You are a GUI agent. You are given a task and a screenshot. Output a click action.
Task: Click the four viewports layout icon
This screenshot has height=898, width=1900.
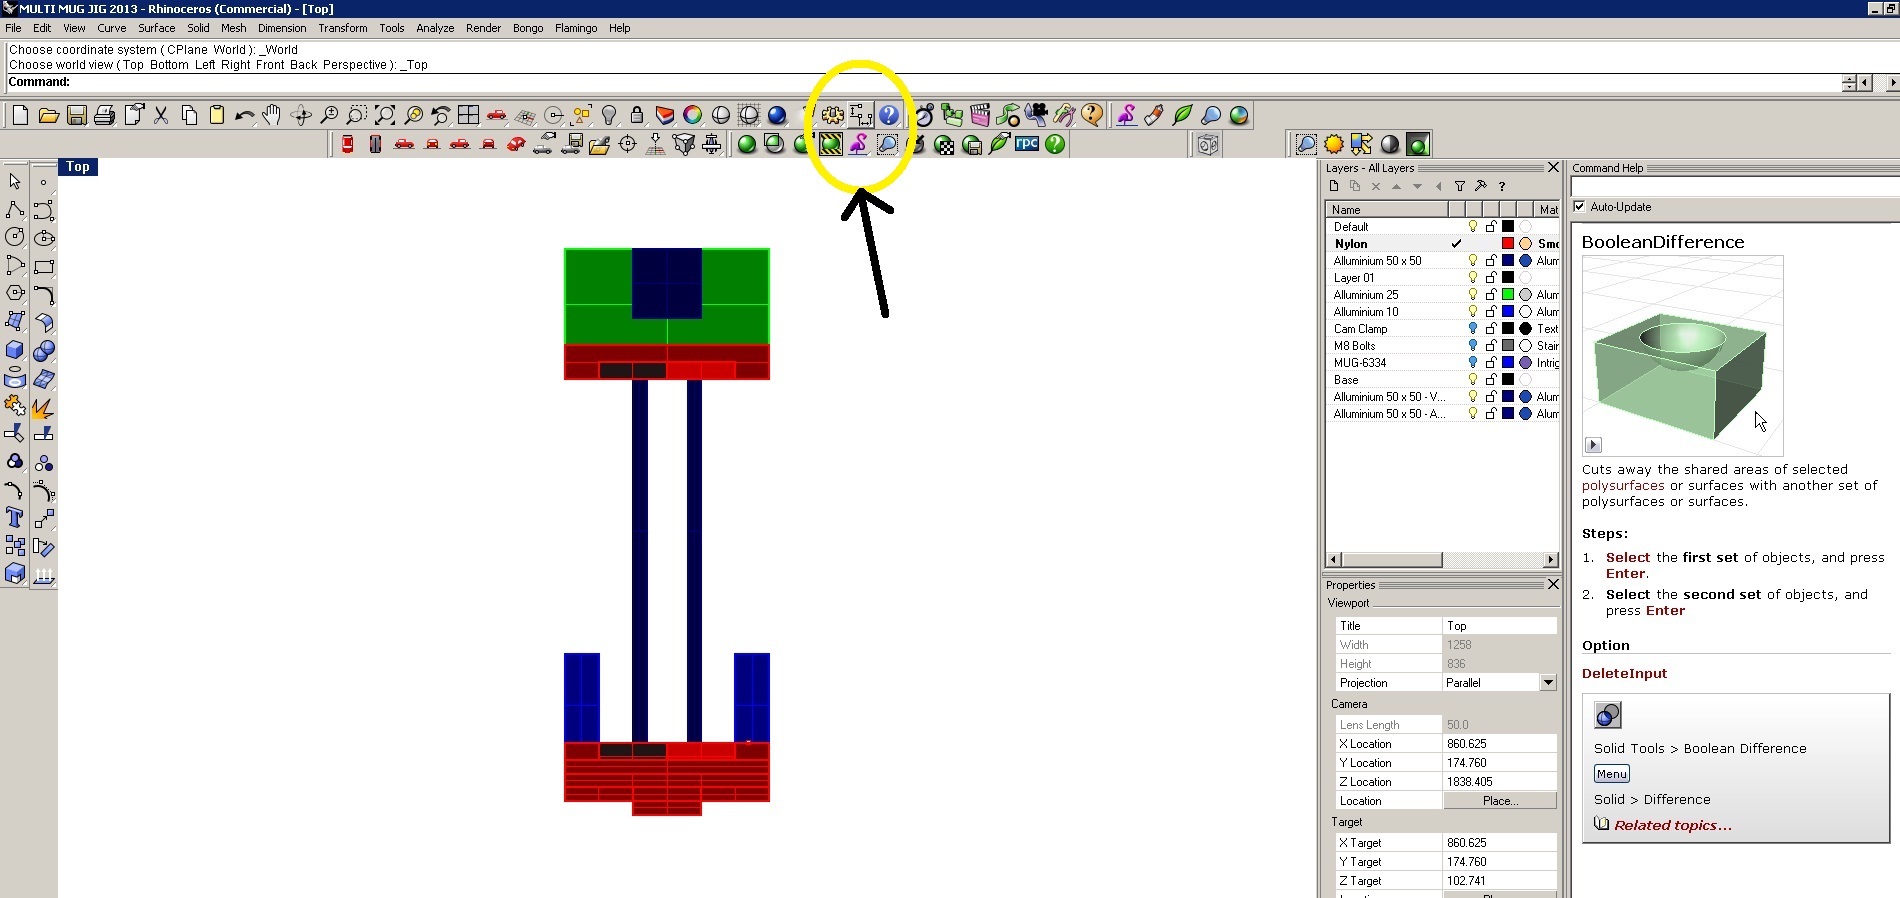click(468, 115)
